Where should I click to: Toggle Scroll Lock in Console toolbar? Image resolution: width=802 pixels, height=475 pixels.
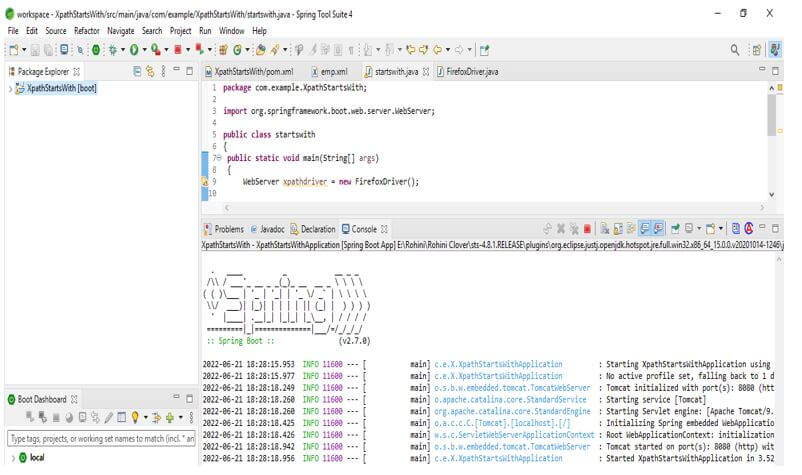[x=618, y=229]
